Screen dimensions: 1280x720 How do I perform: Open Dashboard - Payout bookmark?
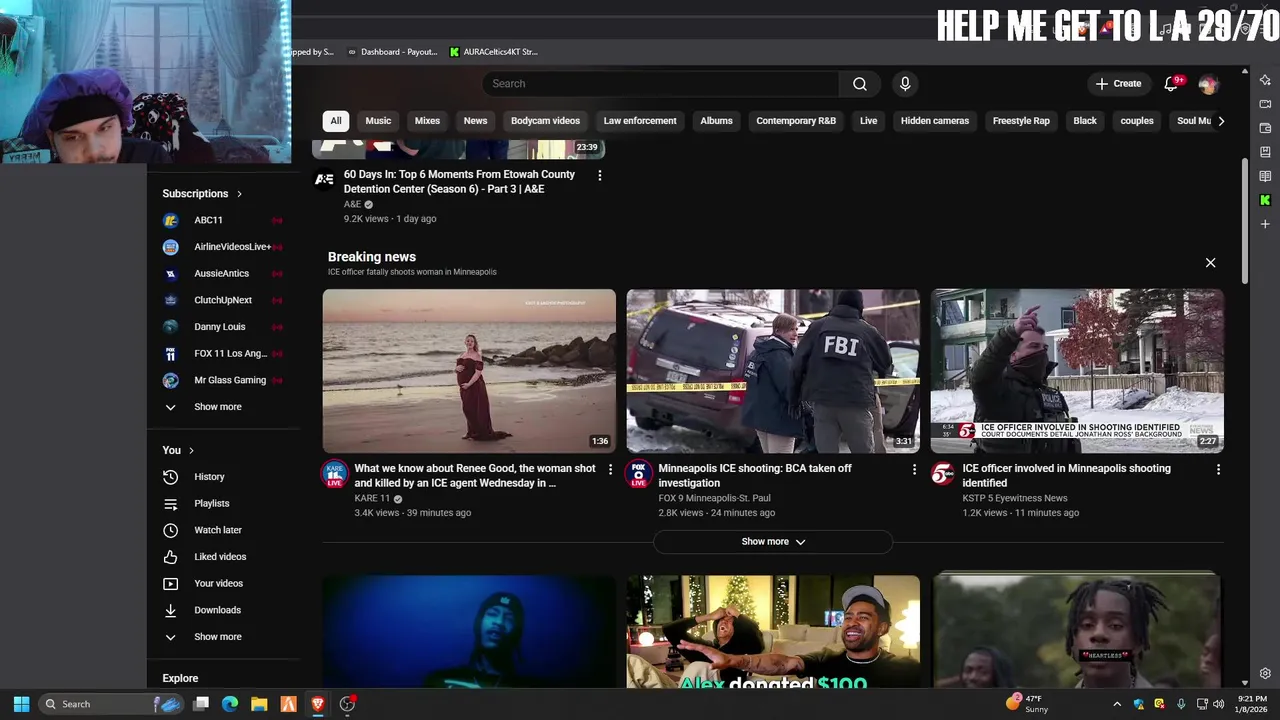(x=392, y=52)
